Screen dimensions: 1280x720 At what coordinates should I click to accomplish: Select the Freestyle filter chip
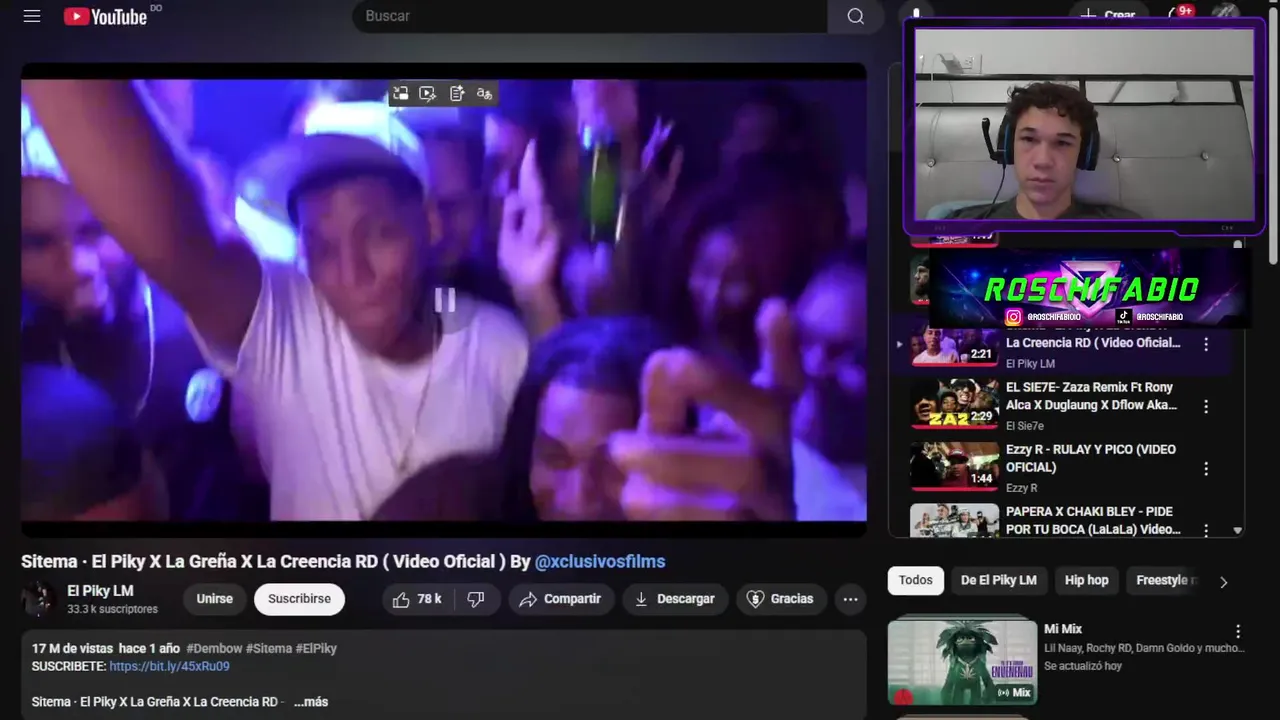tap(1162, 580)
